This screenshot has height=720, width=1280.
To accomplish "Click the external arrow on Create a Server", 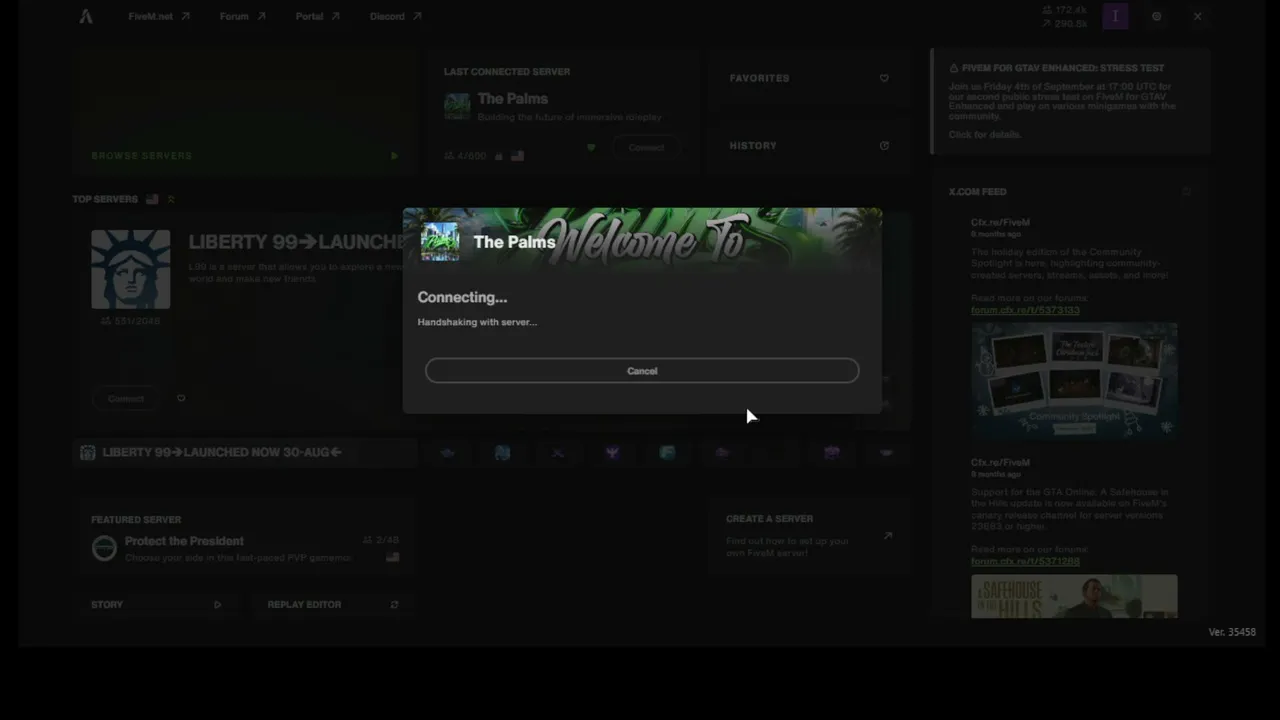I will click(887, 536).
